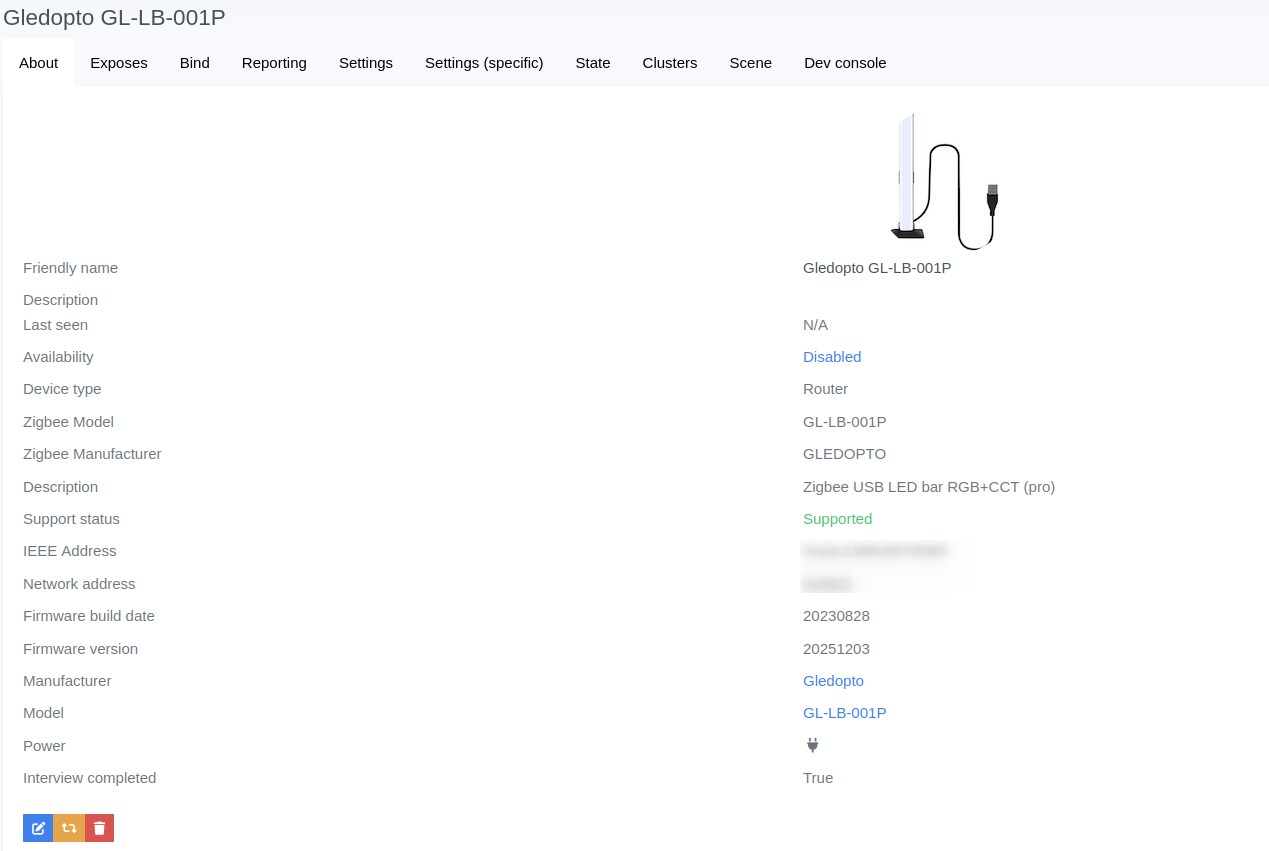Open the Scene tab

click(751, 63)
